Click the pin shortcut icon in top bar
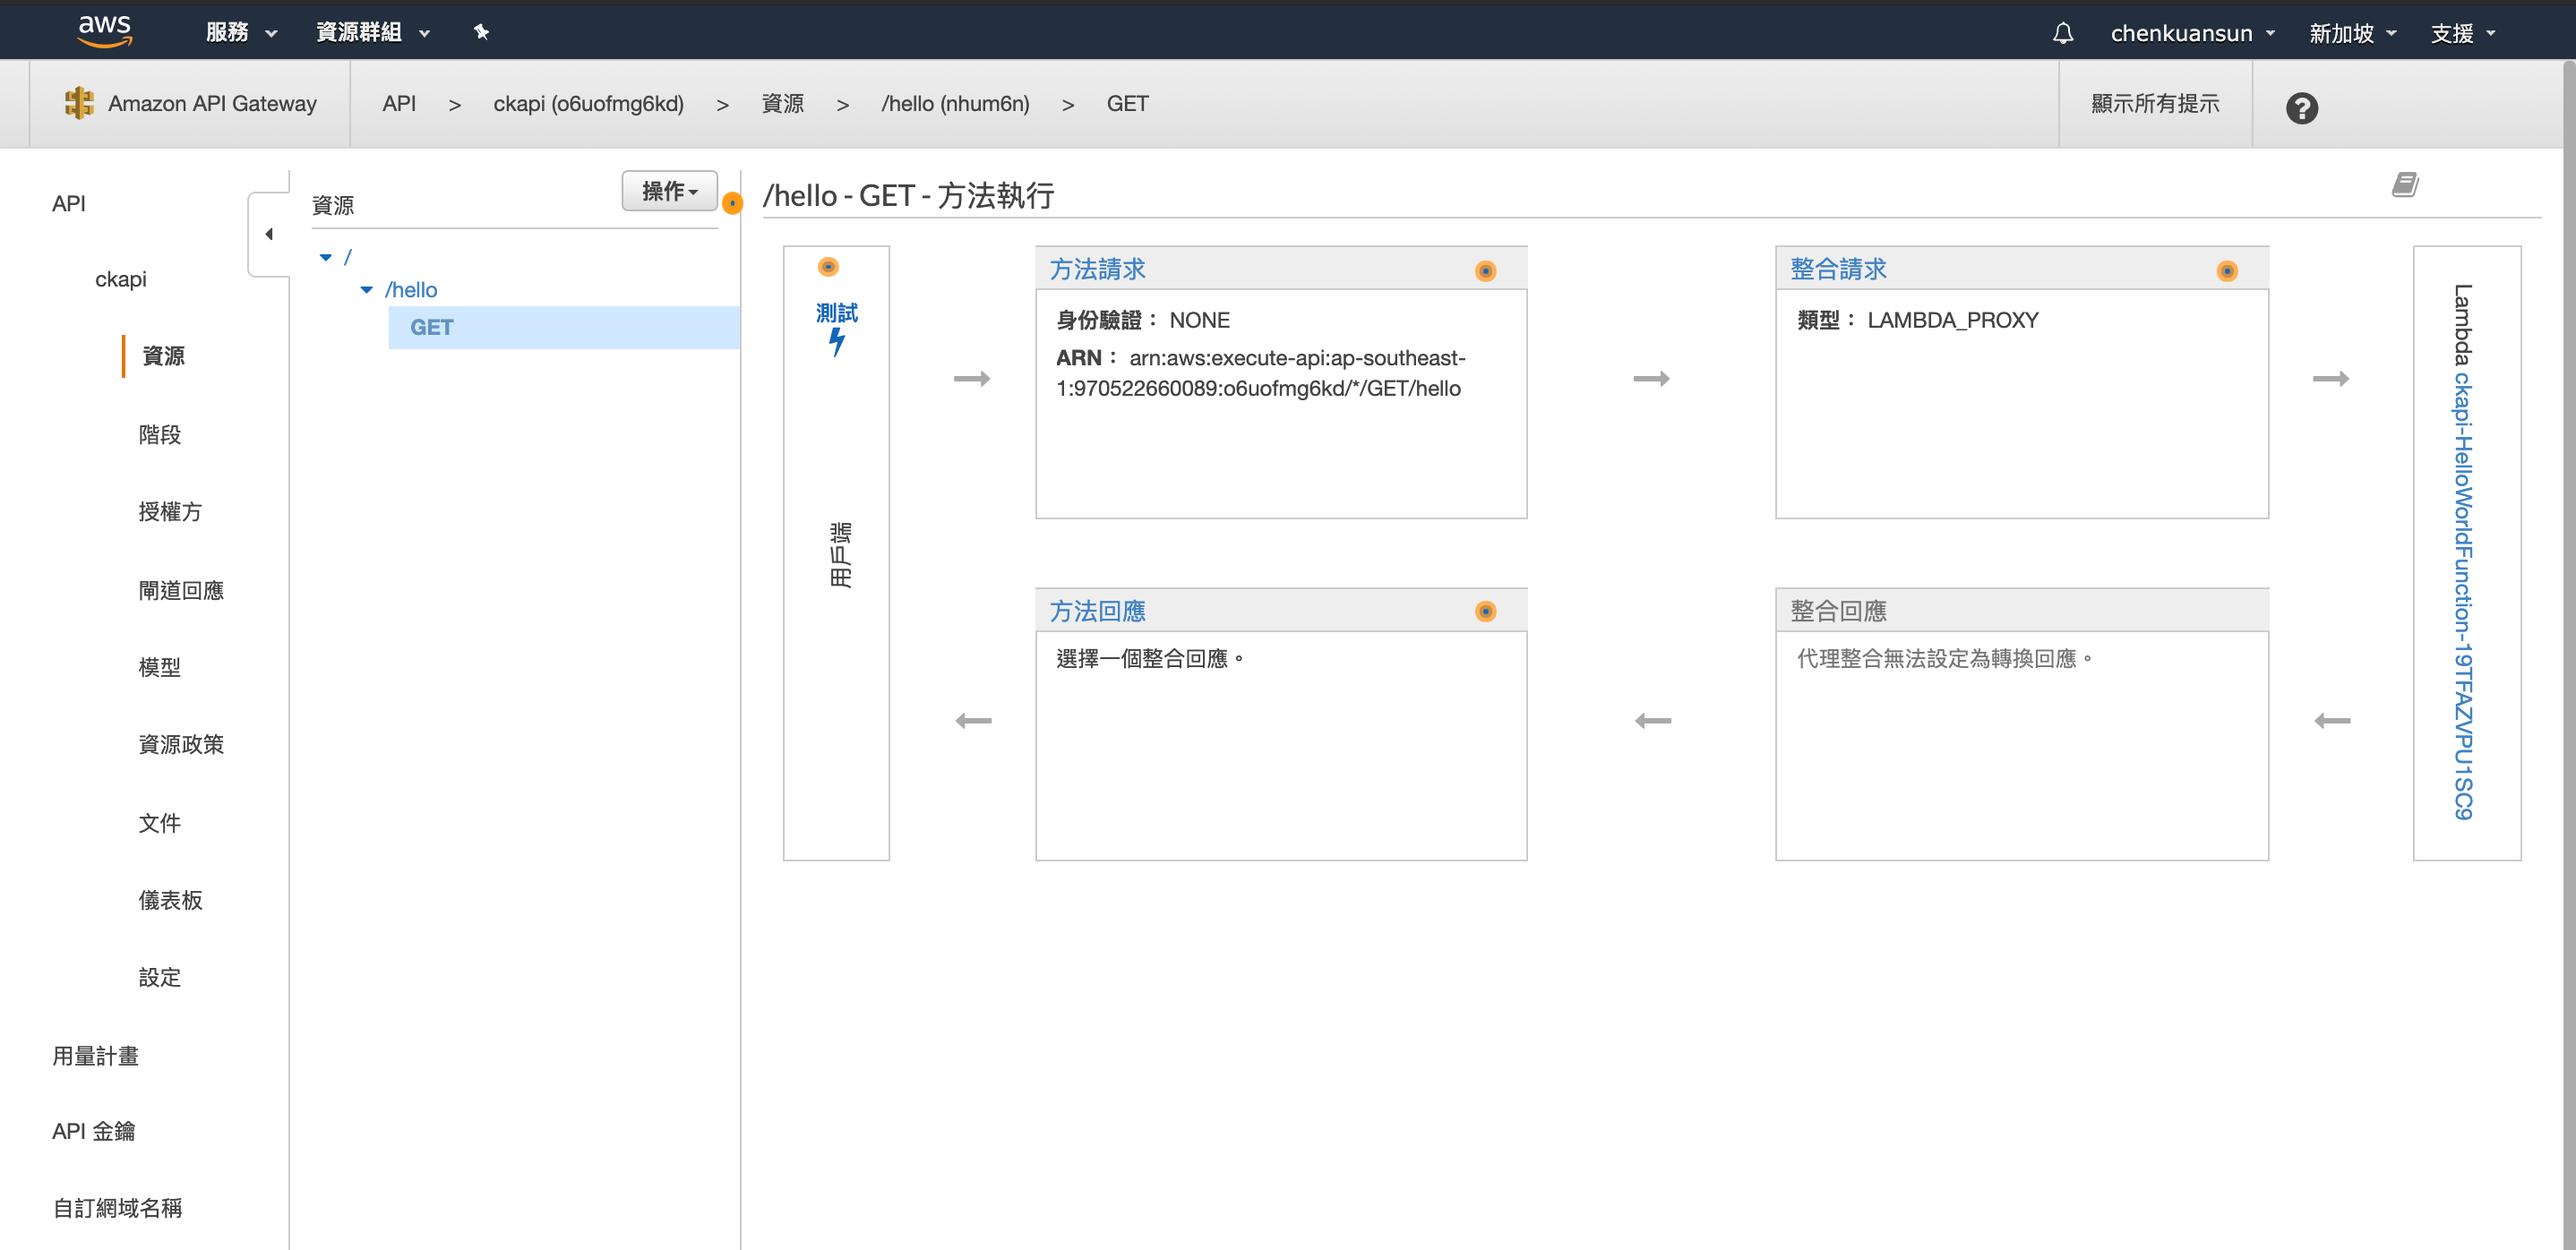This screenshot has width=2576, height=1250. pyautogui.click(x=481, y=32)
